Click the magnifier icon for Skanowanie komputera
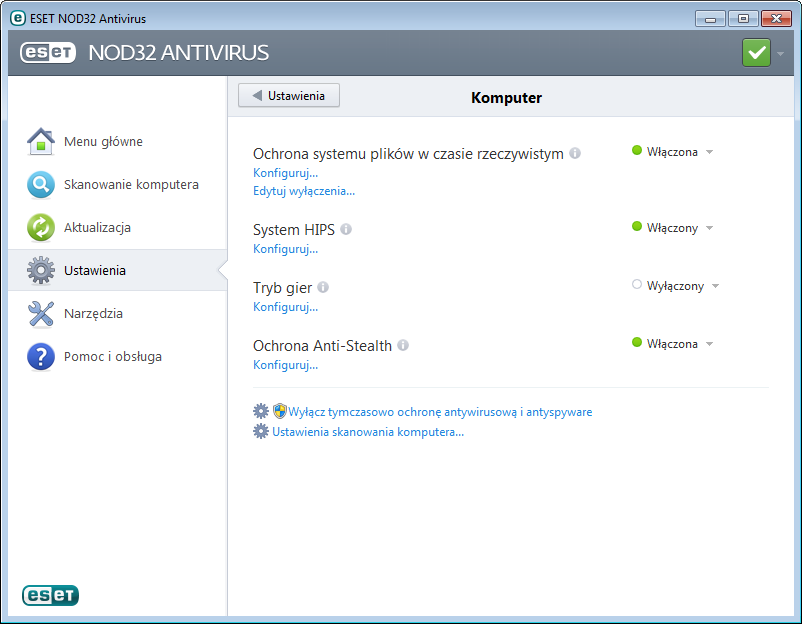Screen dimensions: 802x624 point(41,185)
